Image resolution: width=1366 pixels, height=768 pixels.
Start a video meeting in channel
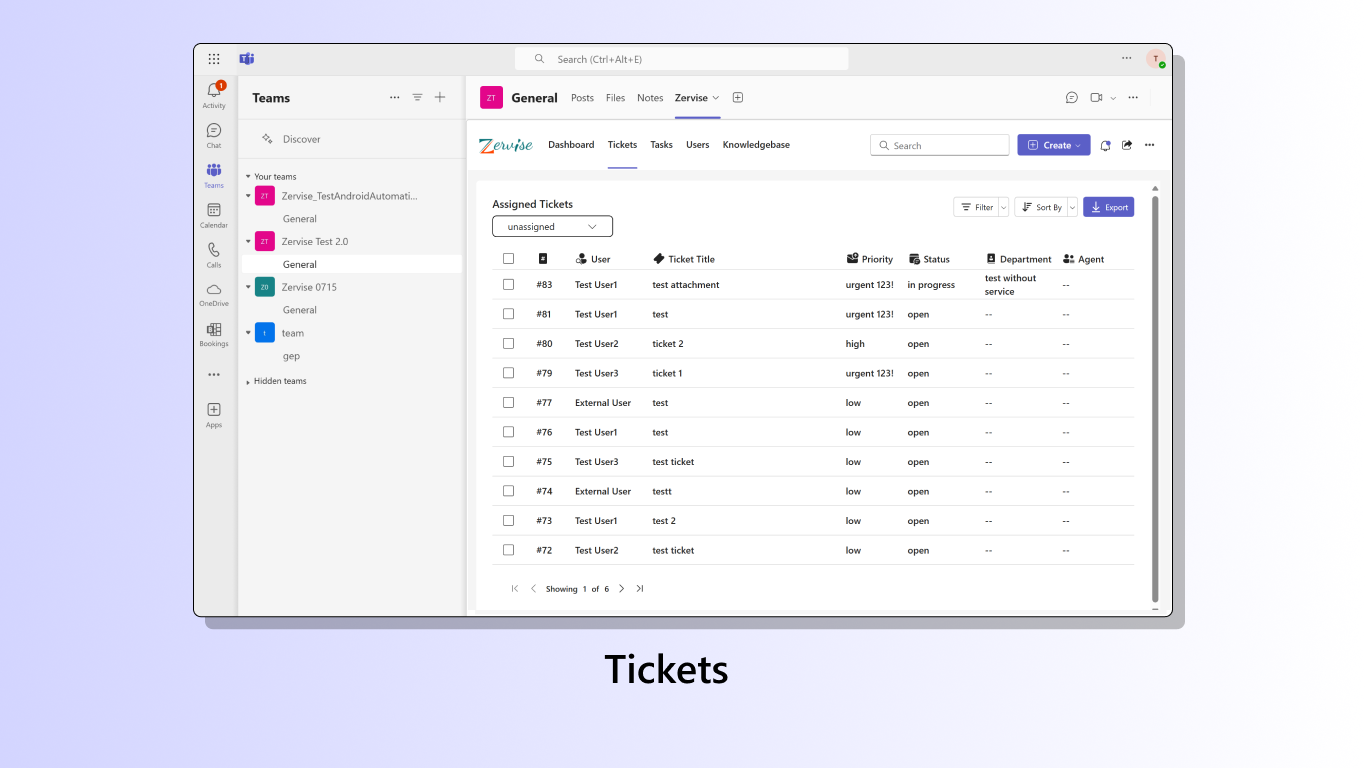(1096, 98)
